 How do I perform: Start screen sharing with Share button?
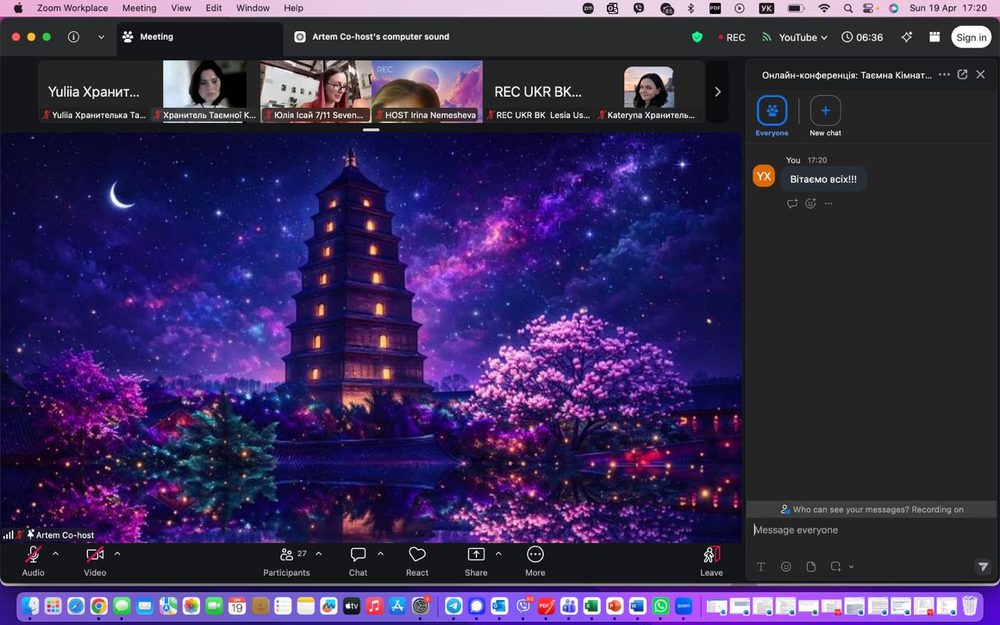476,561
